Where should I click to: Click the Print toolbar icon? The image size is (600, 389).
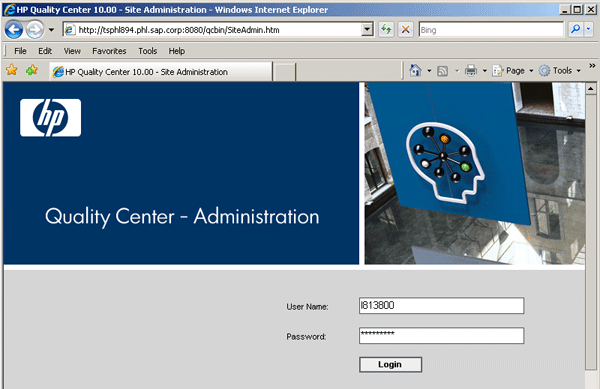[471, 71]
